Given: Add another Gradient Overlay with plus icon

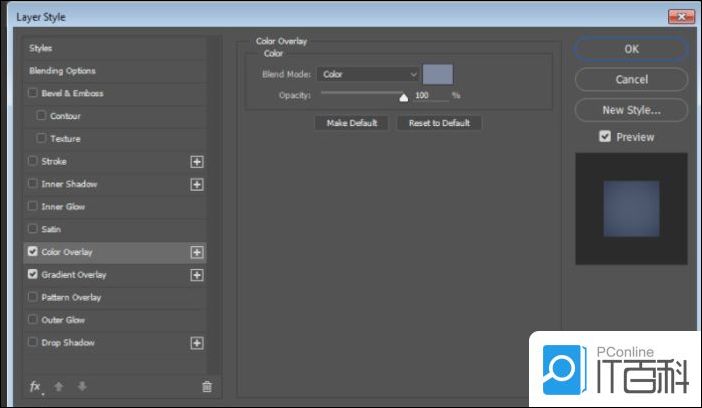Looking at the screenshot, I should 197,275.
